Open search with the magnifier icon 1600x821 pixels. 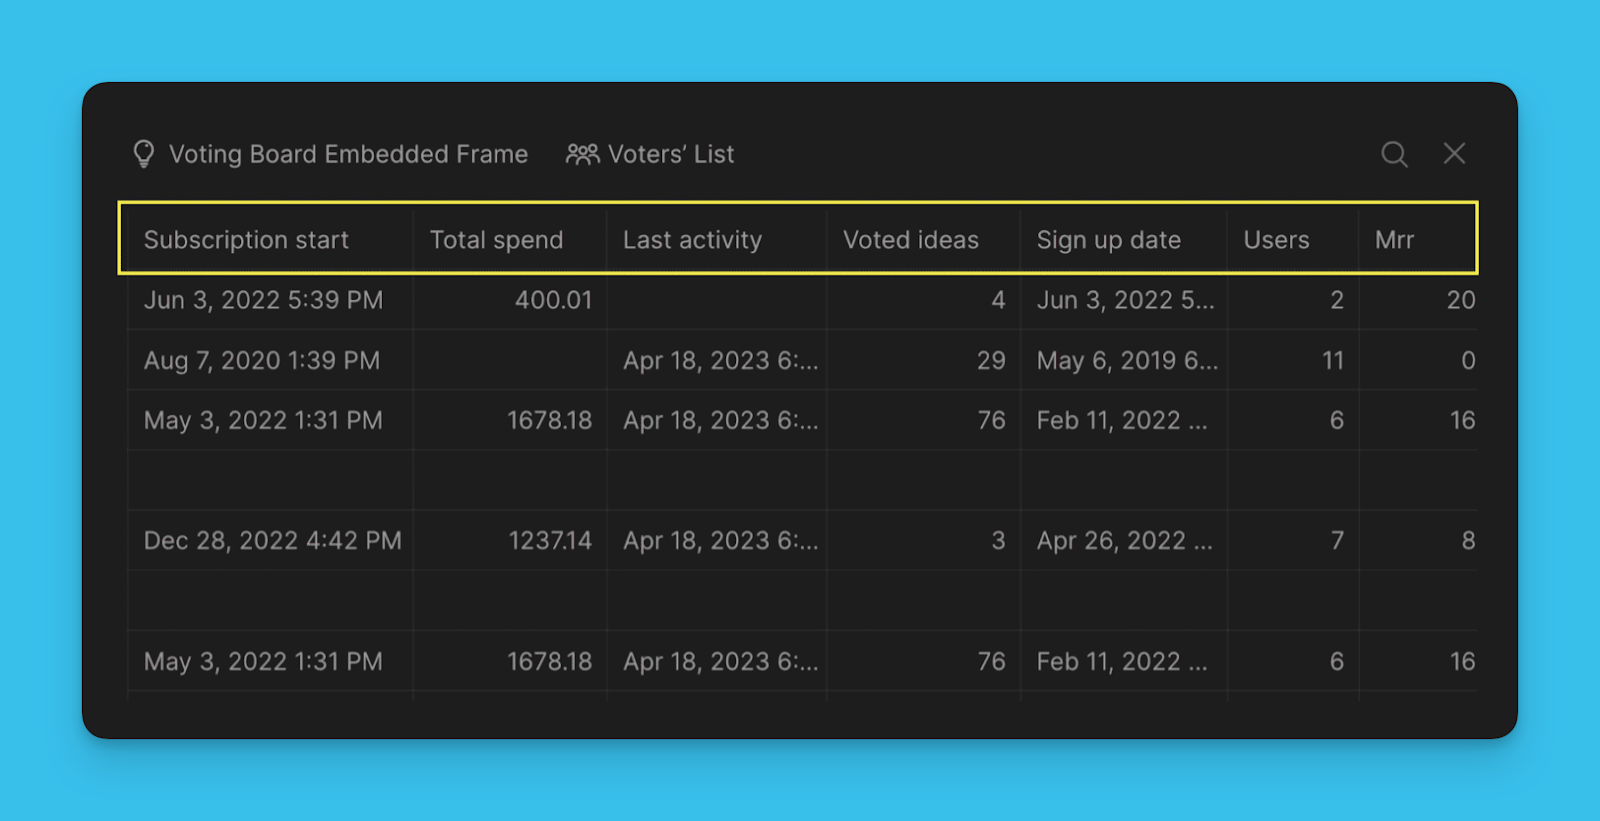click(x=1394, y=154)
